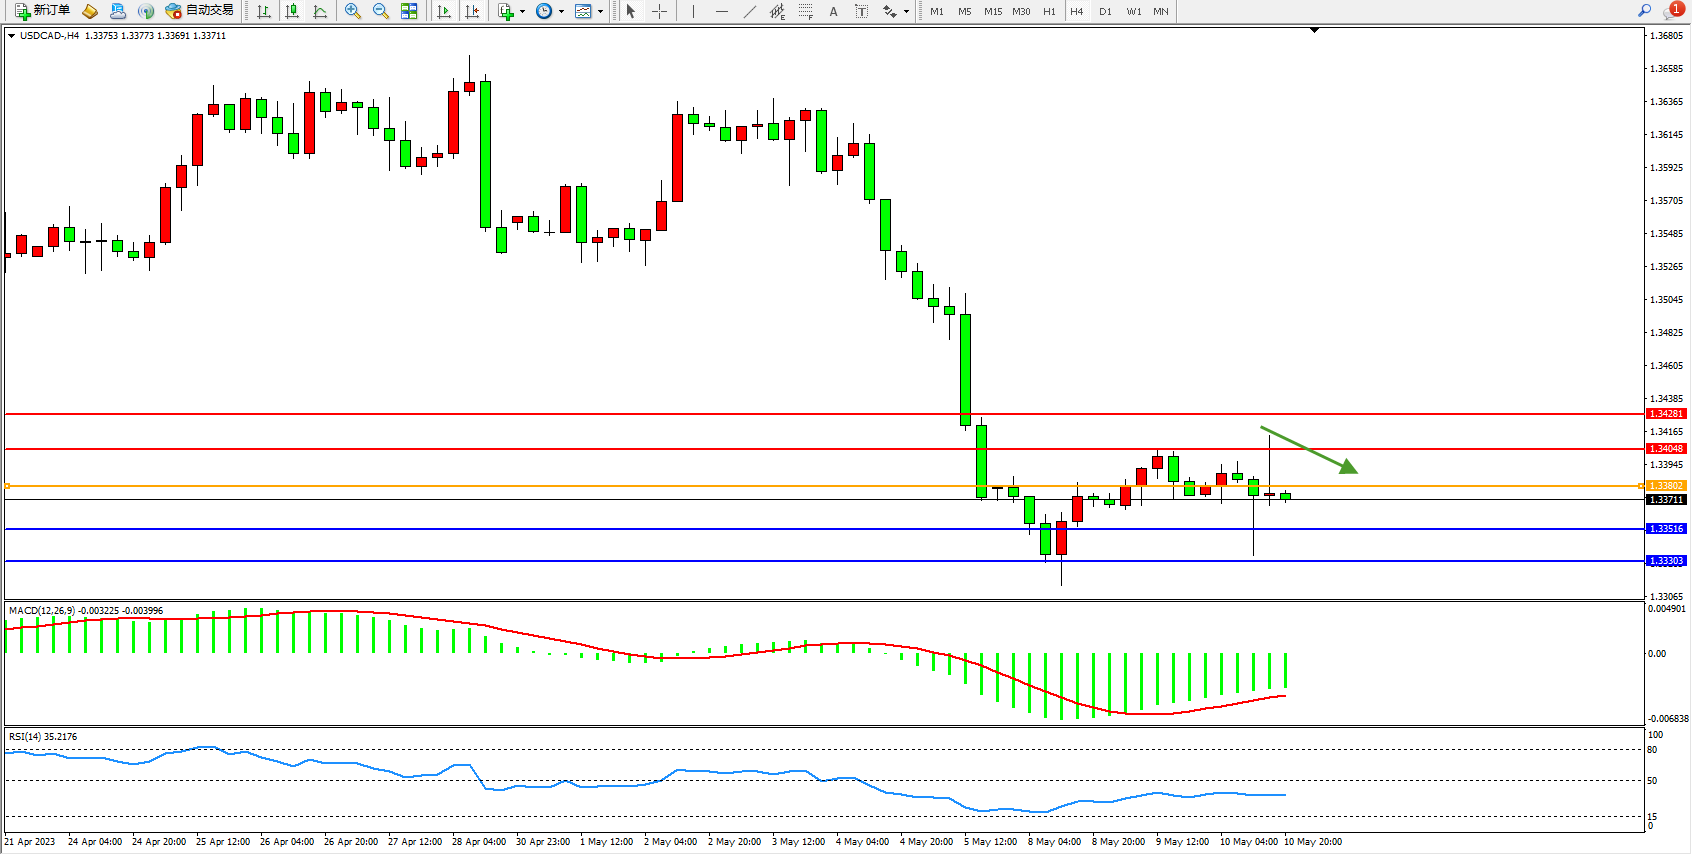Image resolution: width=1692 pixels, height=855 pixels.
Task: Click the orange 1.33802 price level label
Action: (1666, 486)
